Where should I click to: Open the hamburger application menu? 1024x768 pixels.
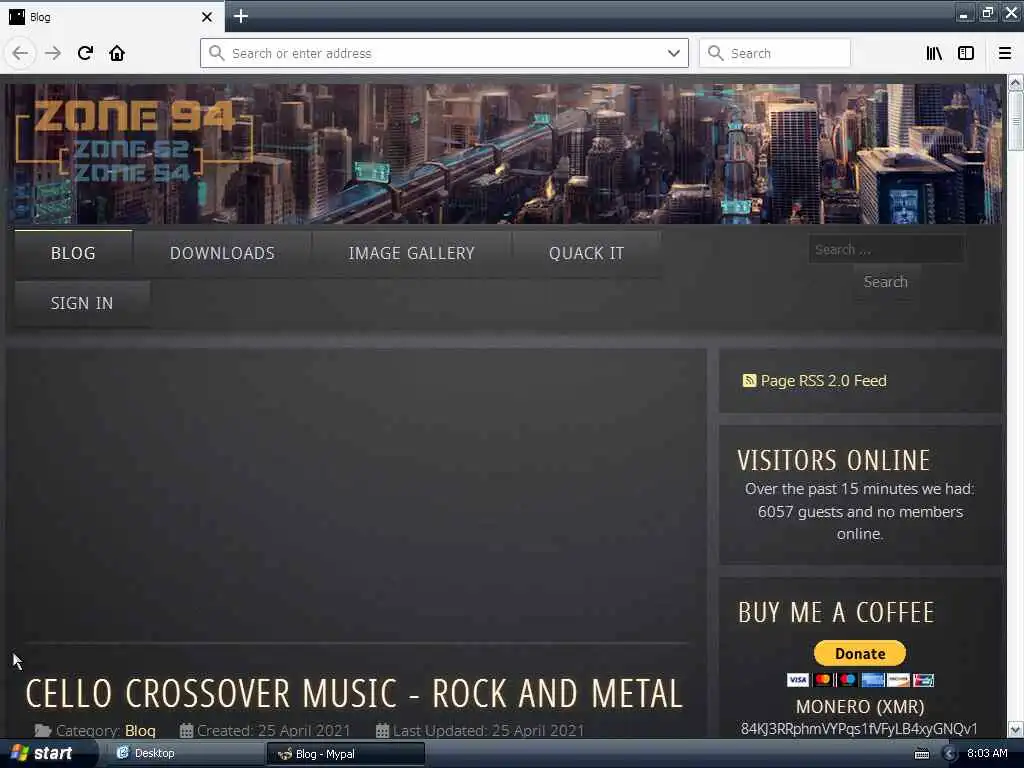pos(1005,53)
